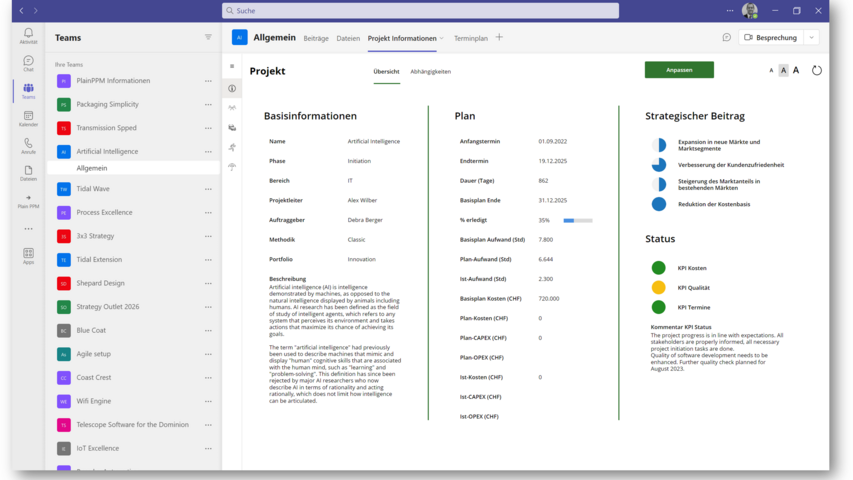The height and width of the screenshot is (480, 853).
Task: Open the channel conversation chat icon
Action: pyautogui.click(x=726, y=38)
